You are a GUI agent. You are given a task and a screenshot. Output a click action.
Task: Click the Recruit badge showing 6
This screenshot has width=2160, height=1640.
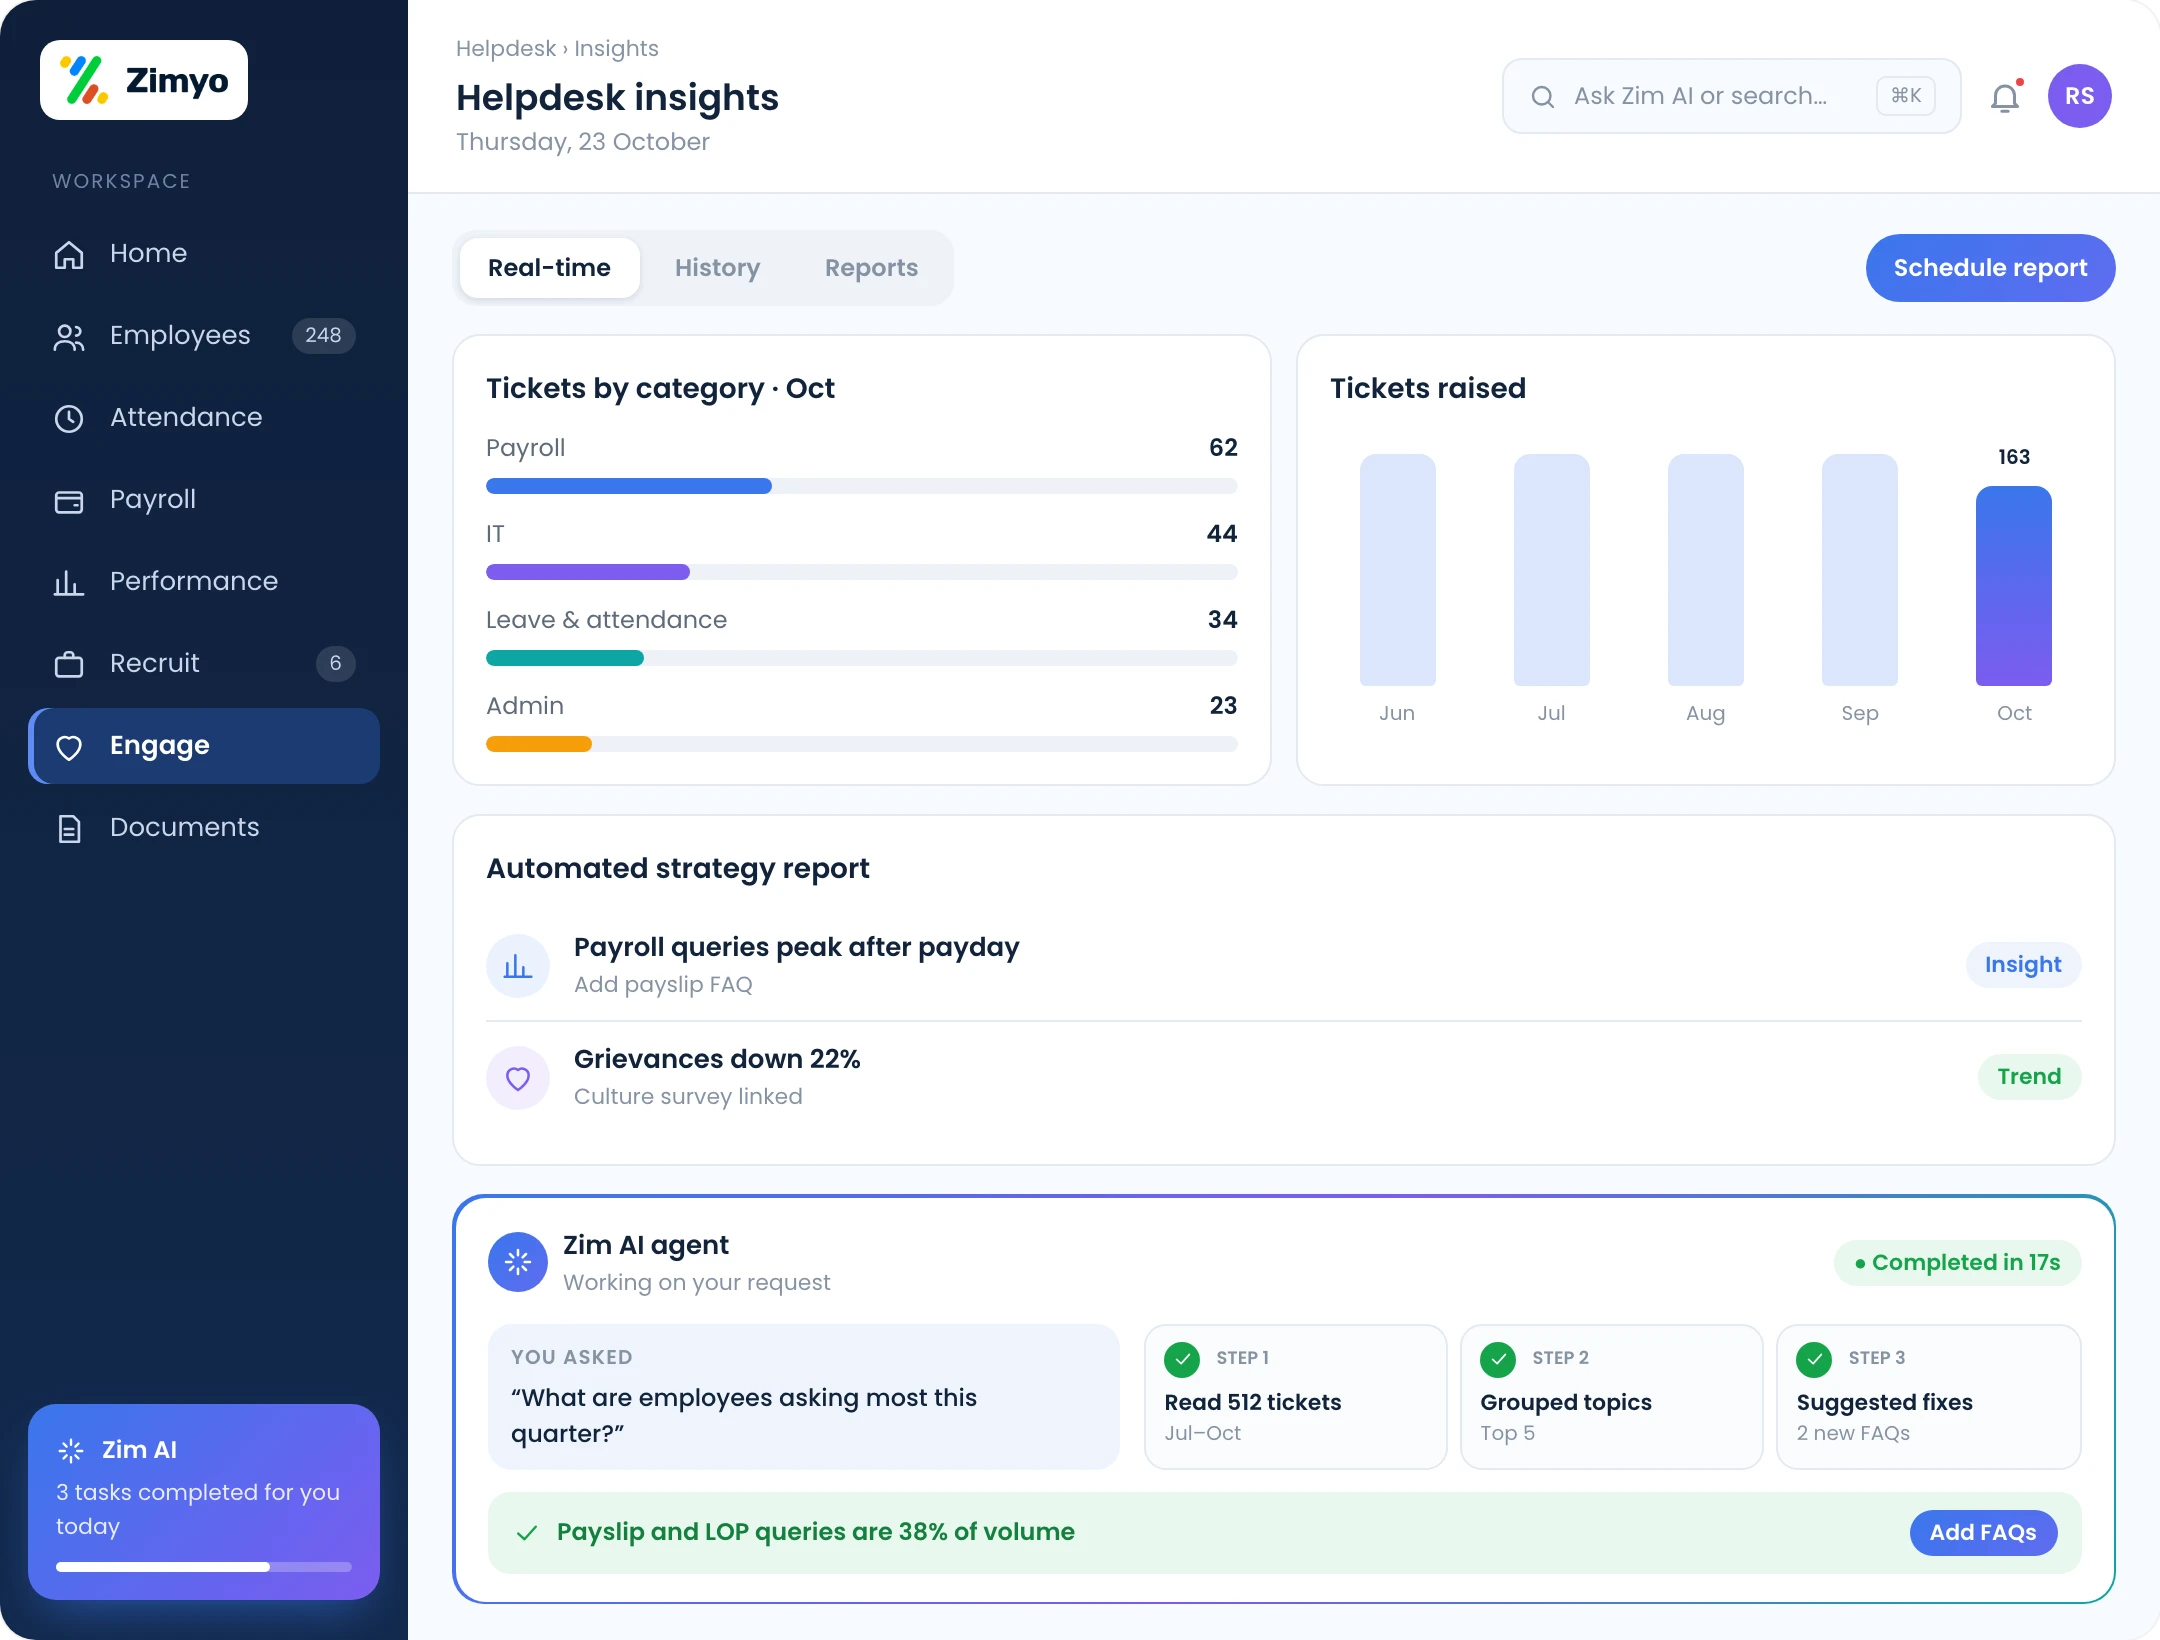click(x=335, y=663)
